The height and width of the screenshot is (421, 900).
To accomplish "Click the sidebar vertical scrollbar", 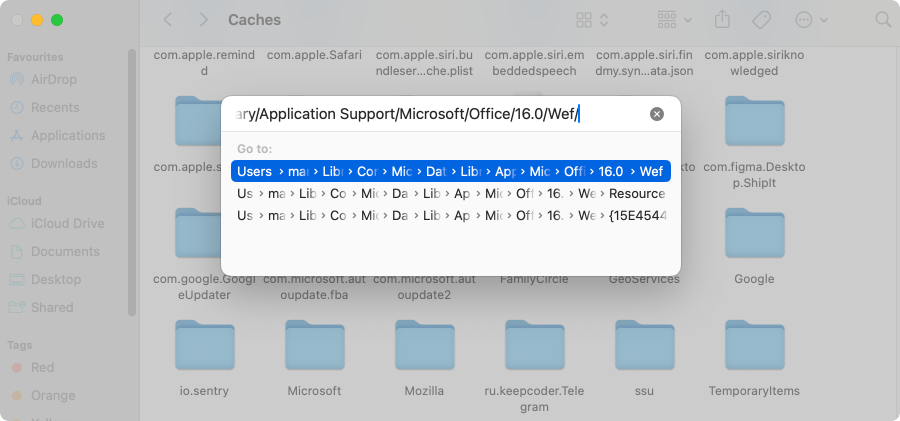I will [x=132, y=183].
